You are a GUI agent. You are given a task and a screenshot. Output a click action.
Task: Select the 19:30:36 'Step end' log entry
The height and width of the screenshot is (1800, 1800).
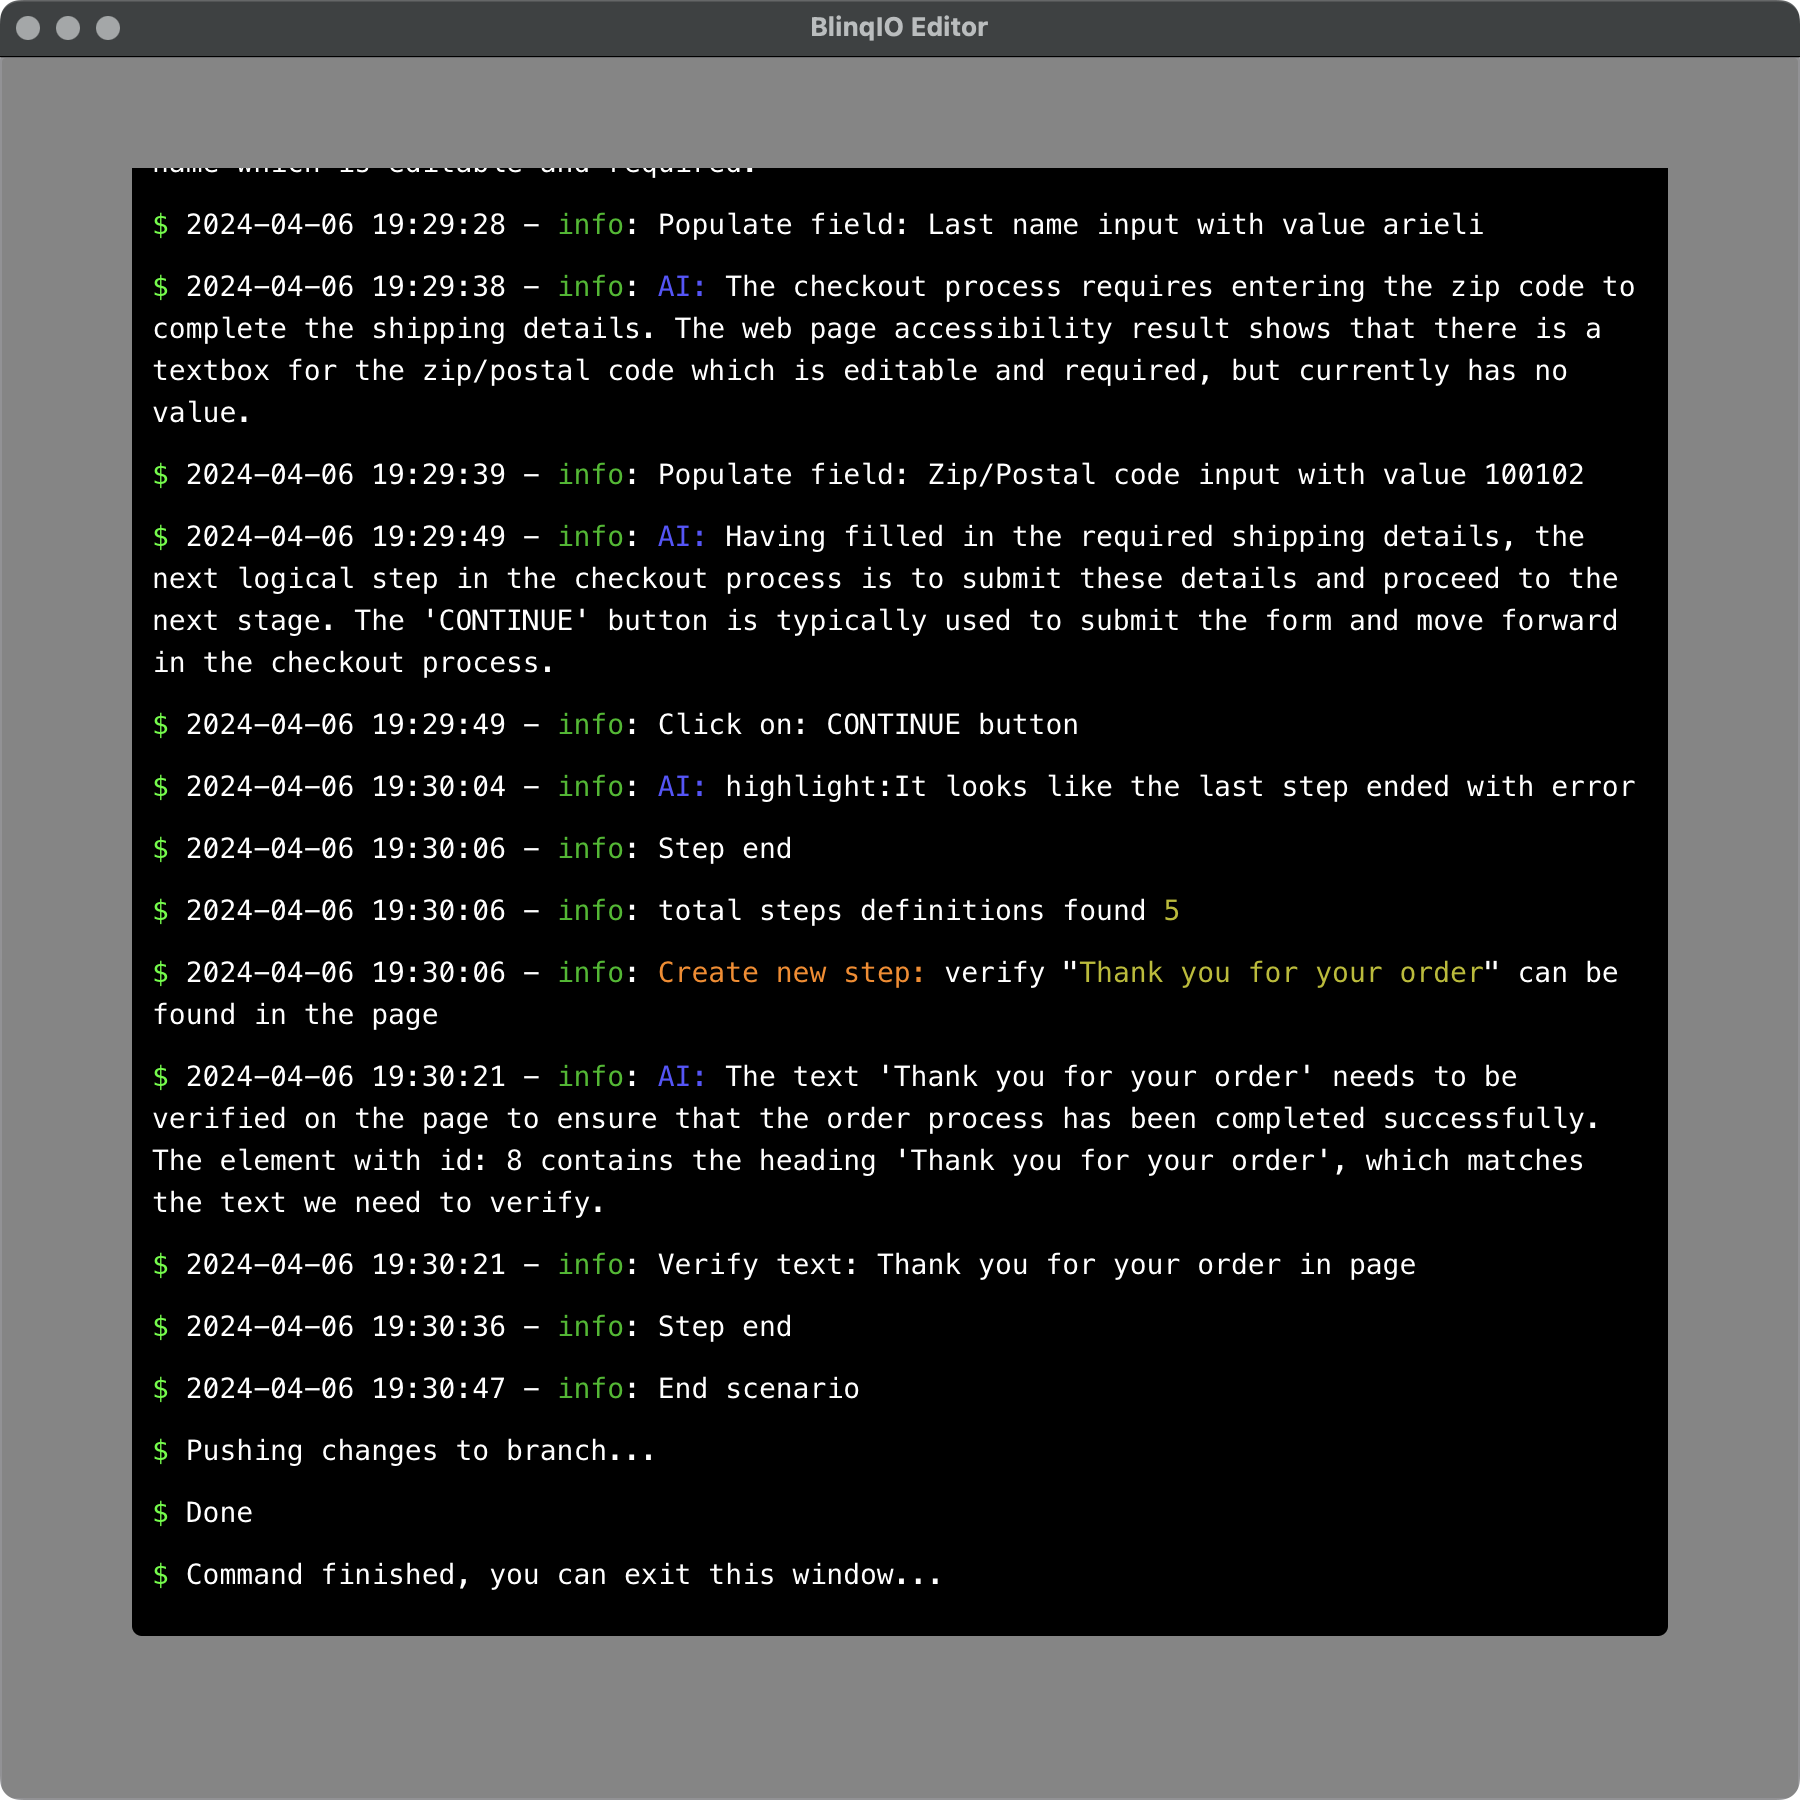click(472, 1327)
